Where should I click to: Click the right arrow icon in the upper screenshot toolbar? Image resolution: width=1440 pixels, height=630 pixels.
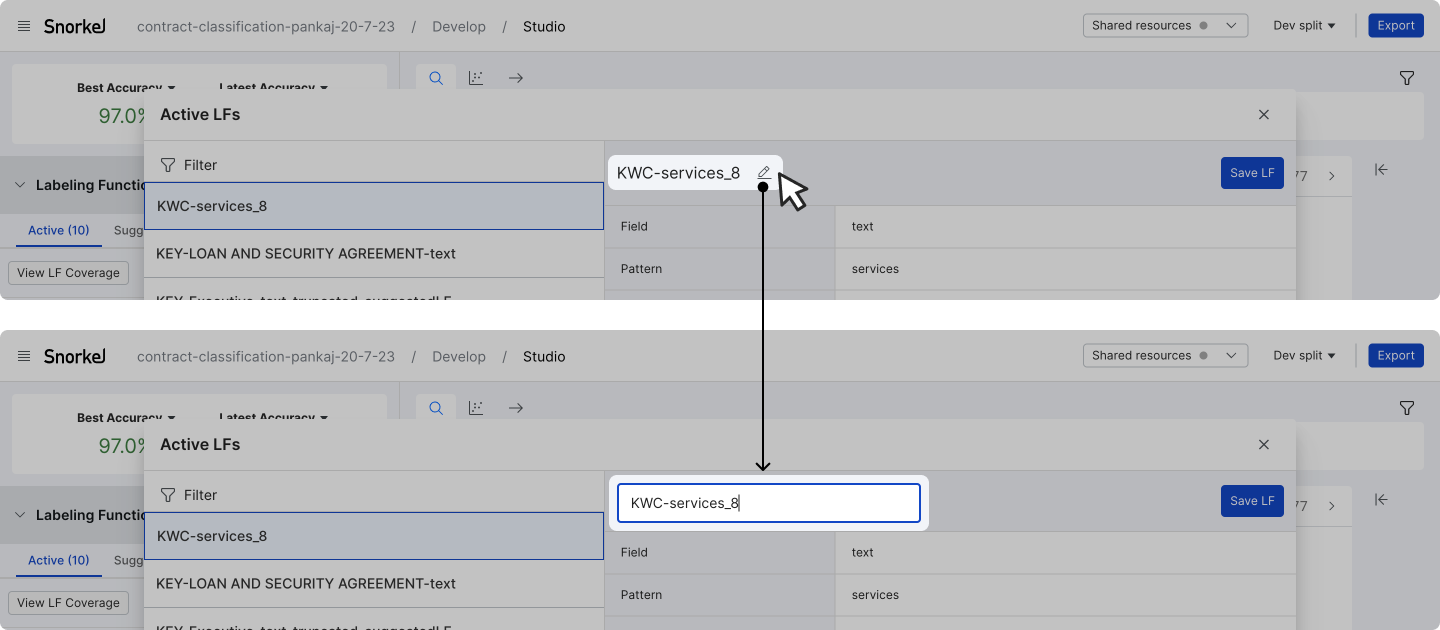(x=516, y=78)
